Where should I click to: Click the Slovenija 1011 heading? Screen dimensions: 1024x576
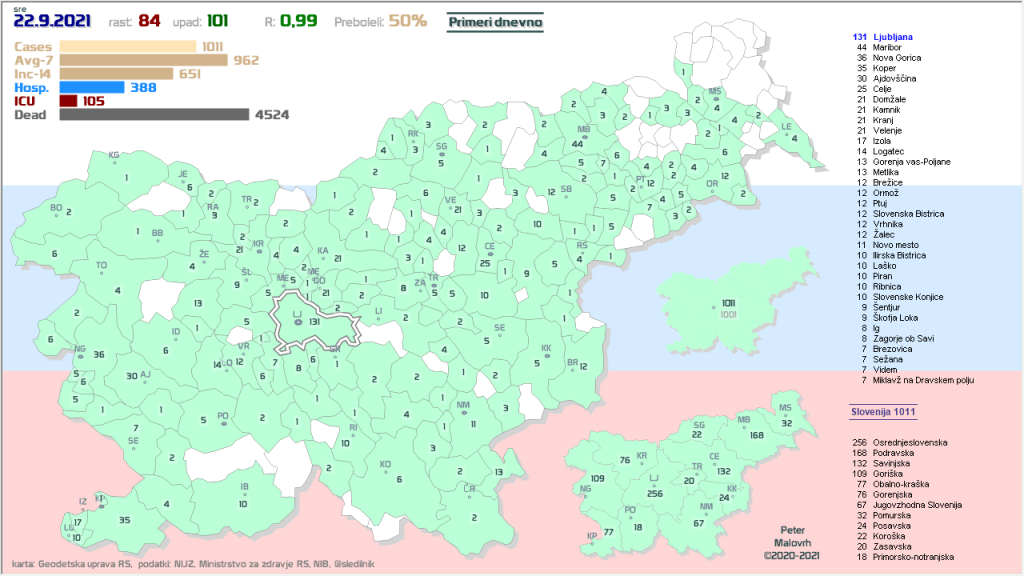[x=878, y=411]
